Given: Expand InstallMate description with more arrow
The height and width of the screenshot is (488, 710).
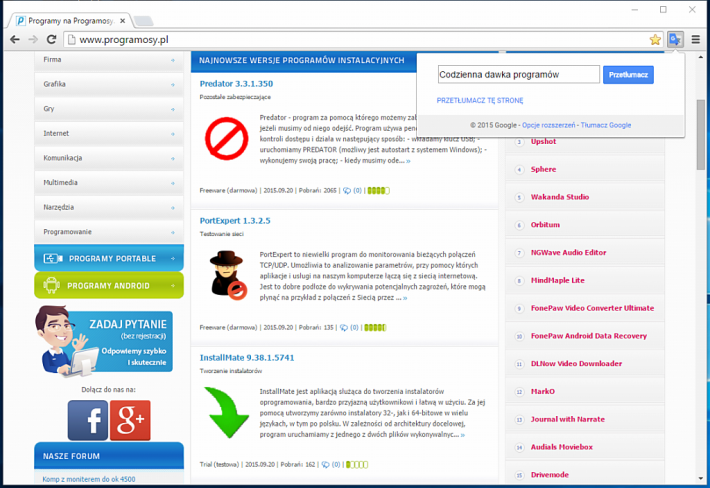Looking at the screenshot, I should [x=462, y=435].
